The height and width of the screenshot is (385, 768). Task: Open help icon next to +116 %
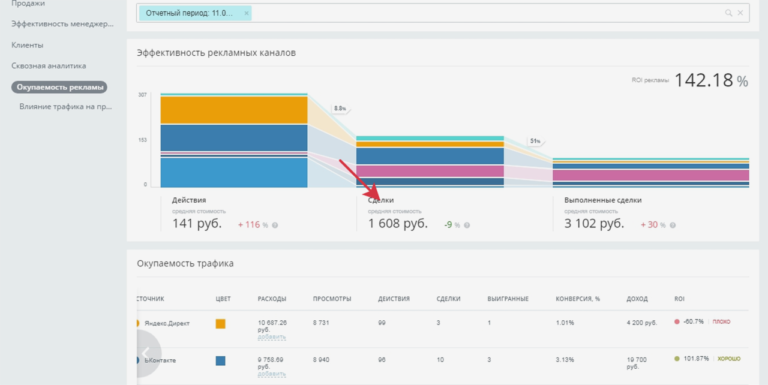[275, 225]
